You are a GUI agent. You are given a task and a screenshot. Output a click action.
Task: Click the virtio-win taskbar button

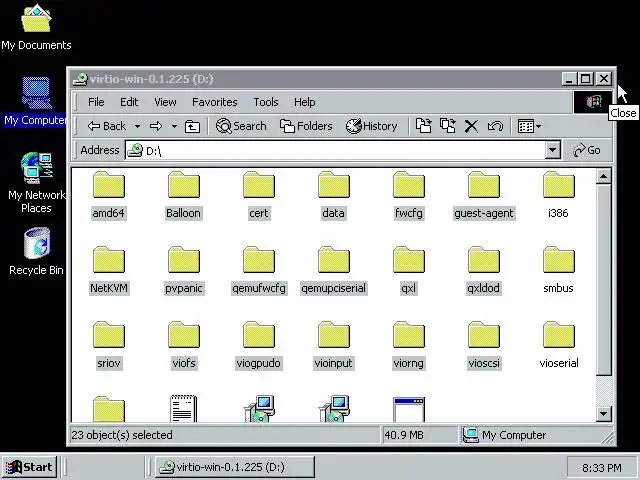point(235,467)
